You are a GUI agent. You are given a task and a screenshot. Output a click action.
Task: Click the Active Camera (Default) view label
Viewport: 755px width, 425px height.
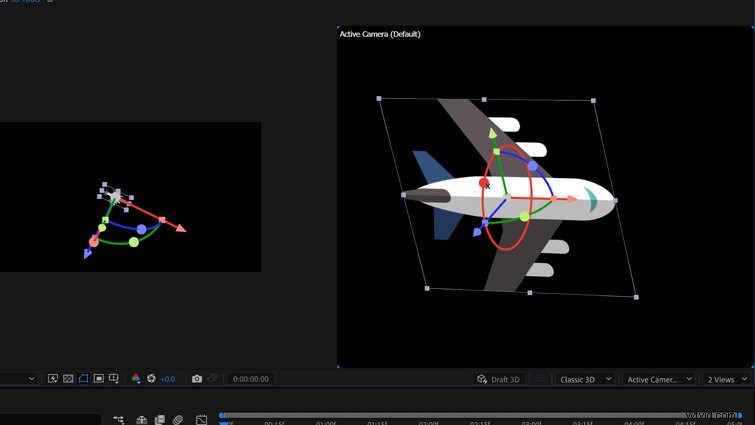[x=380, y=34]
